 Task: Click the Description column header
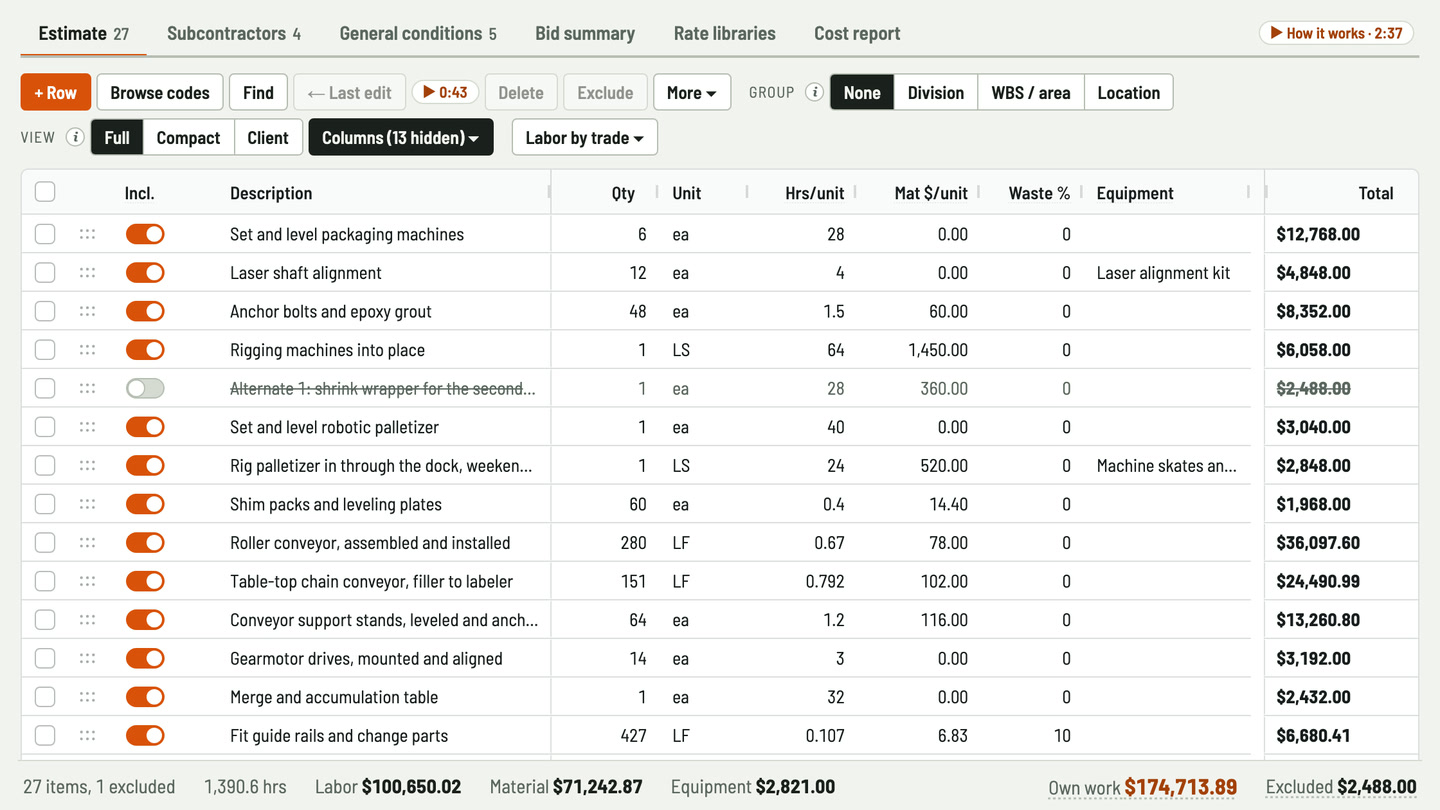pyautogui.click(x=271, y=193)
